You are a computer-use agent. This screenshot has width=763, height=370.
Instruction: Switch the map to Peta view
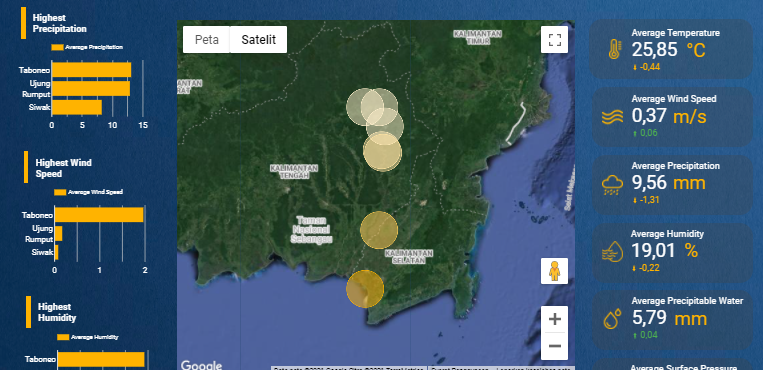pos(206,39)
